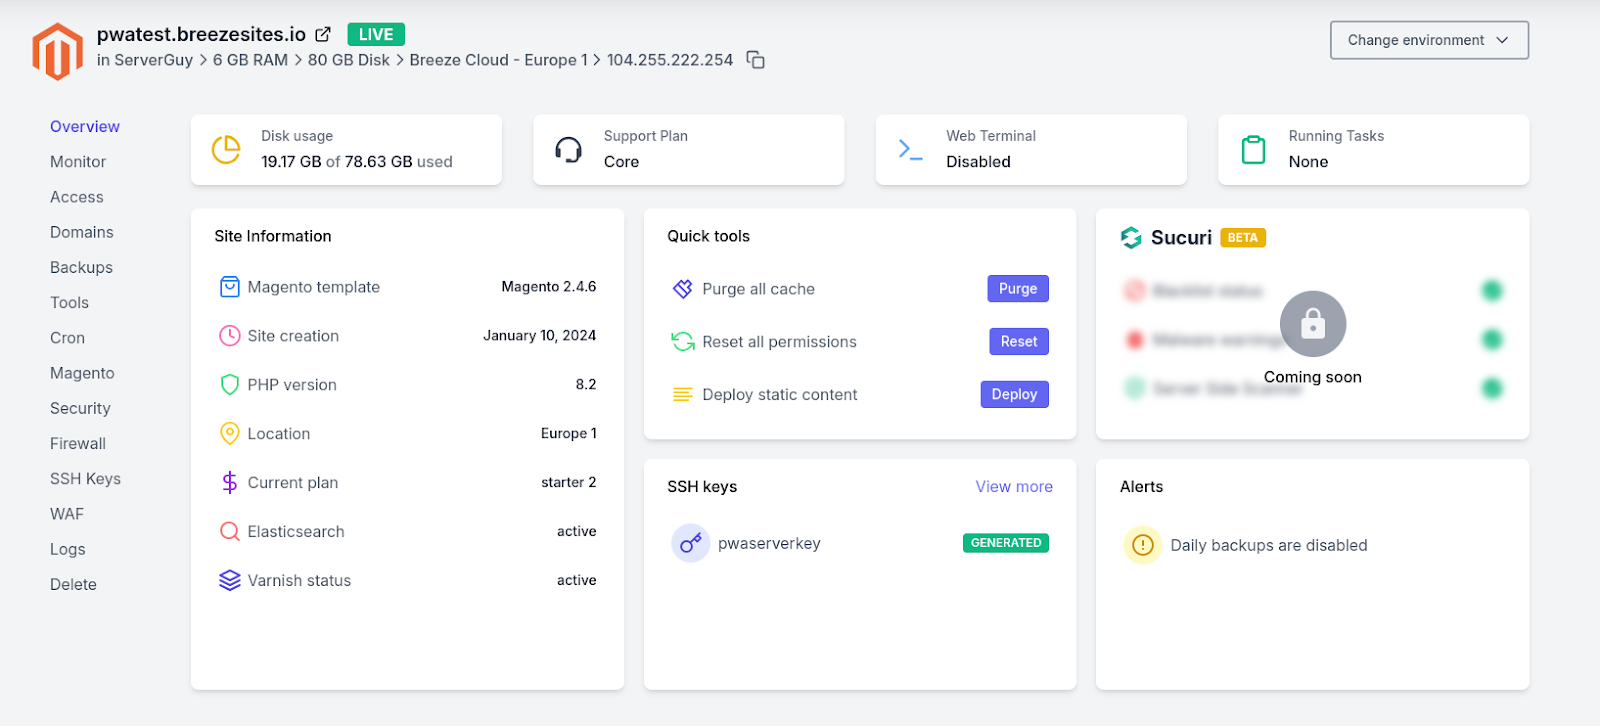This screenshot has height=726, width=1600.
Task: Click the Support Plan 'Core' value
Action: 621,162
